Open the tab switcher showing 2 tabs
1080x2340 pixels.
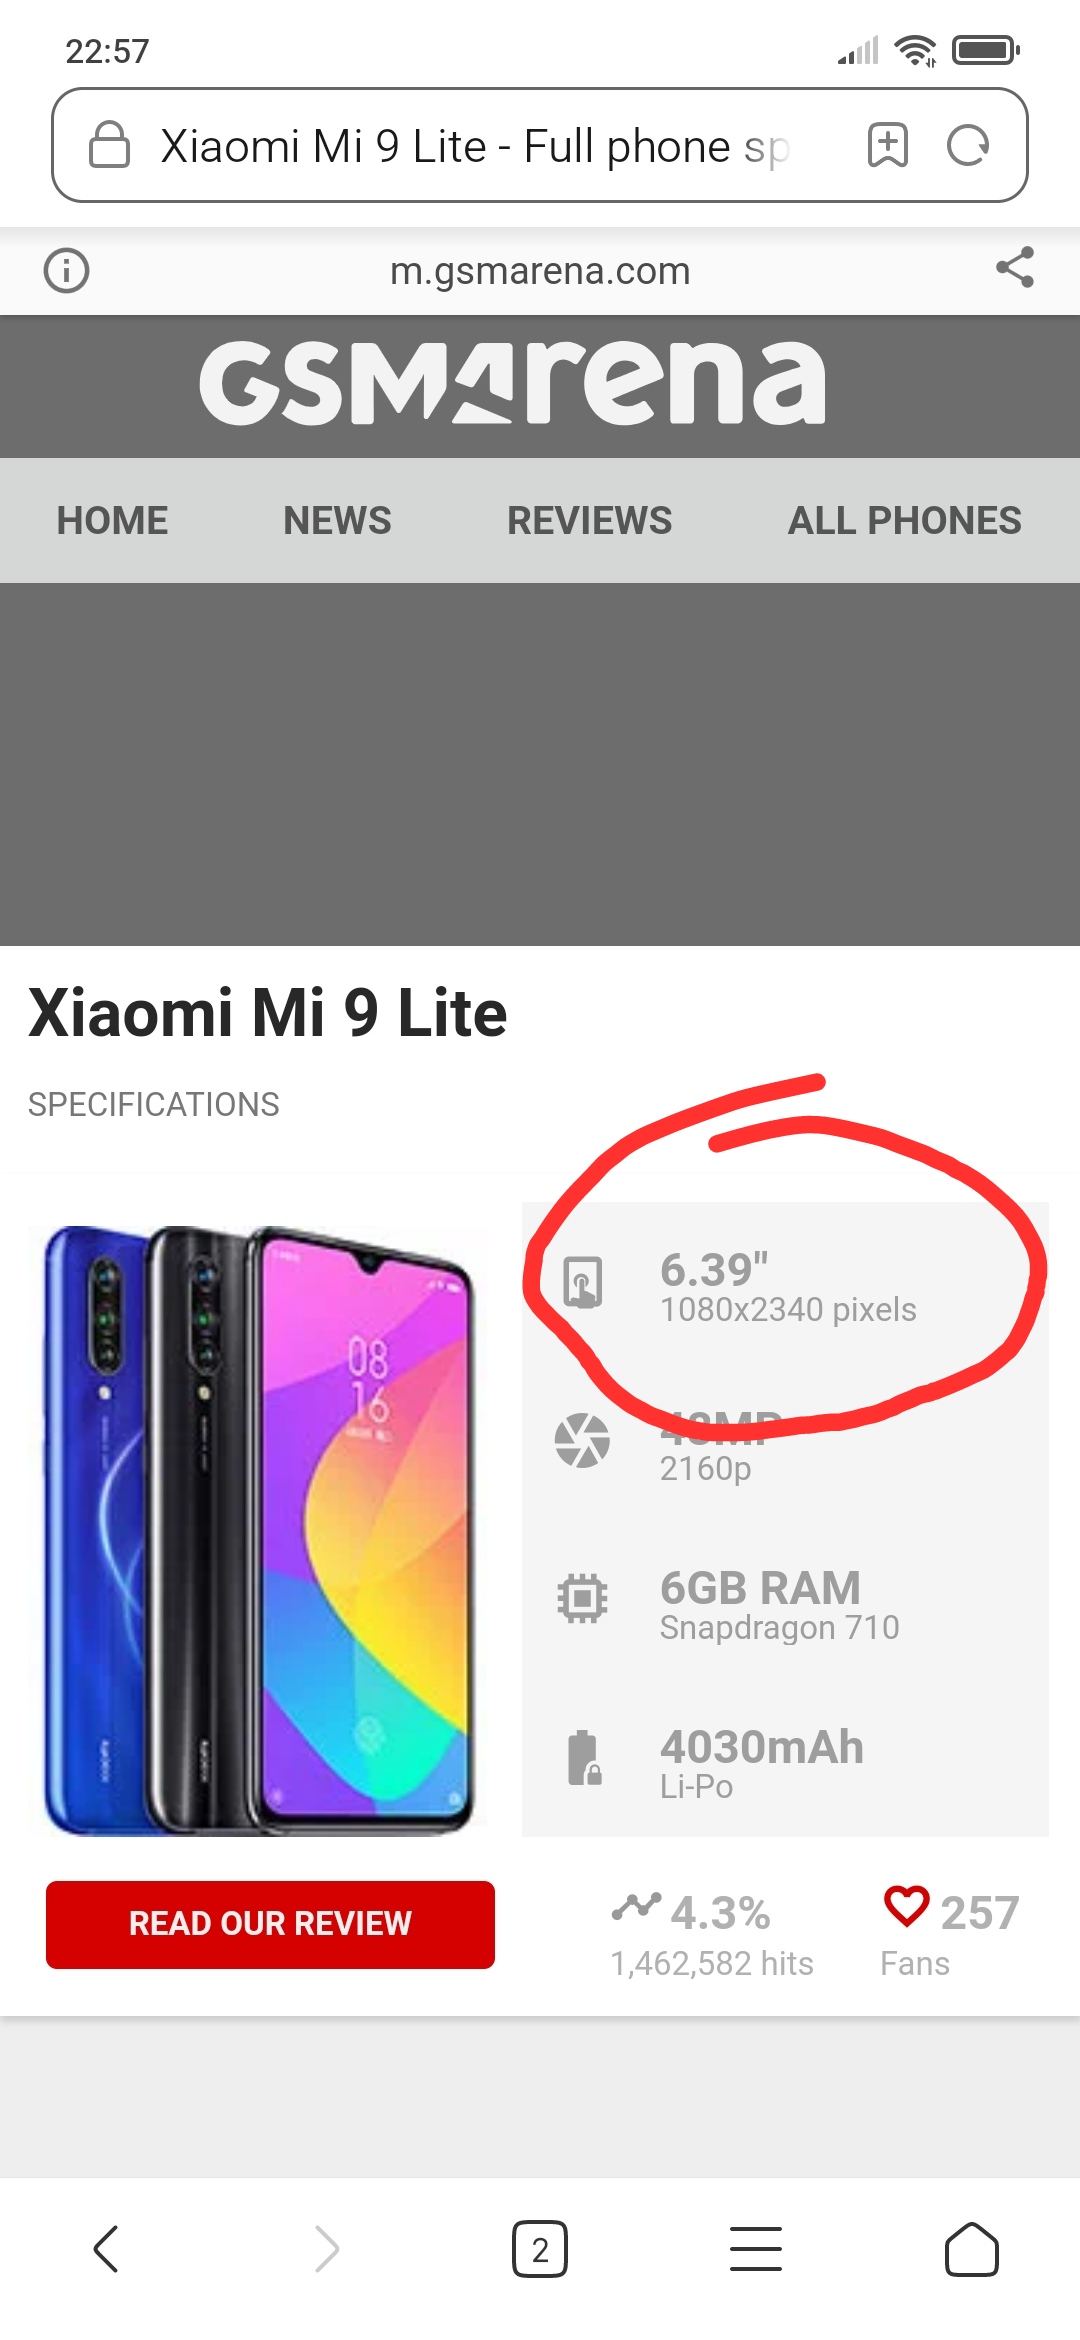click(x=540, y=2249)
